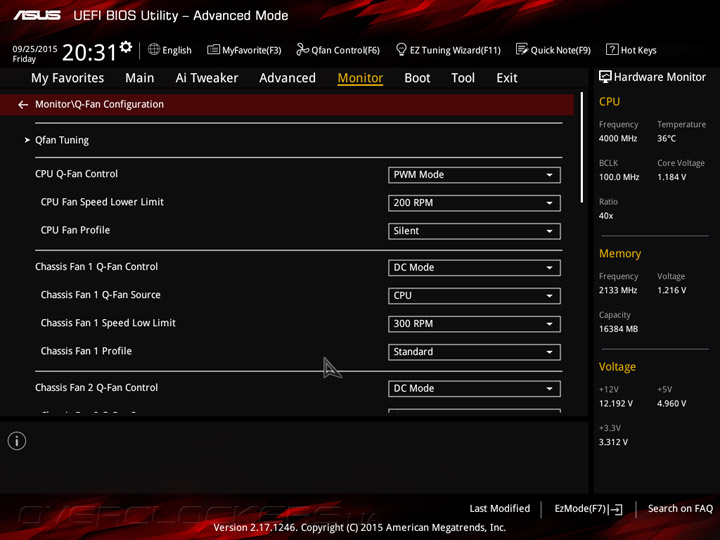The width and height of the screenshot is (720, 540).
Task: Click the info icon at bottom left
Action: [17, 441]
